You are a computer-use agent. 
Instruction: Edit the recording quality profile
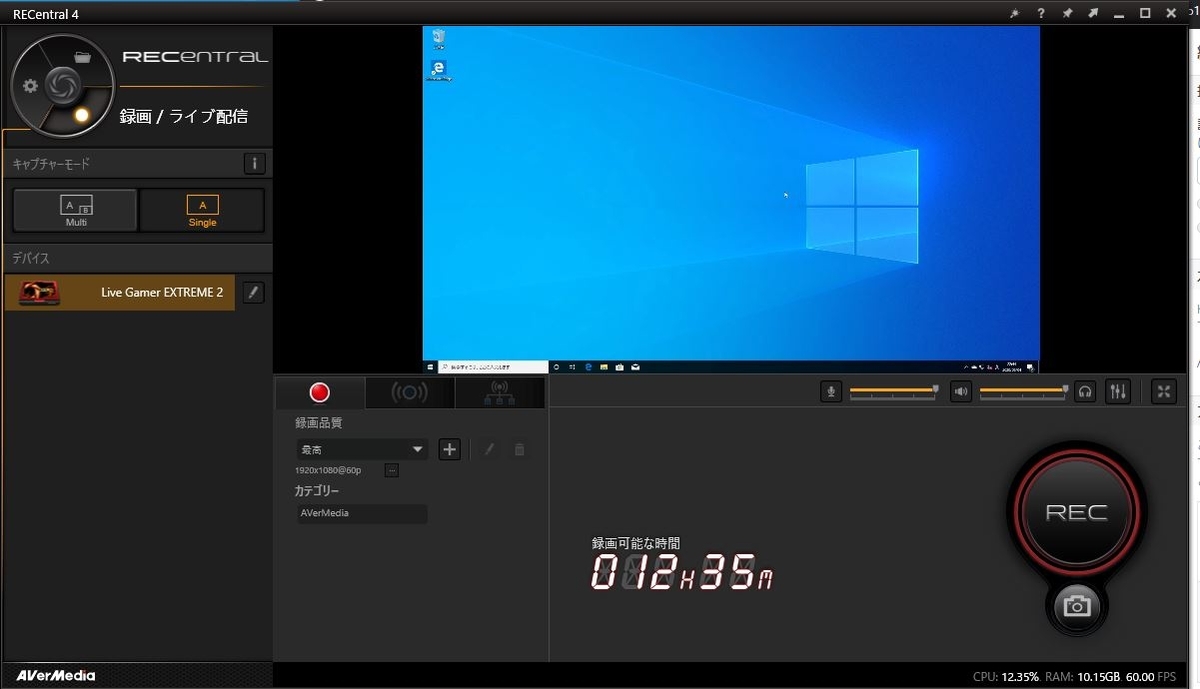tap(489, 450)
